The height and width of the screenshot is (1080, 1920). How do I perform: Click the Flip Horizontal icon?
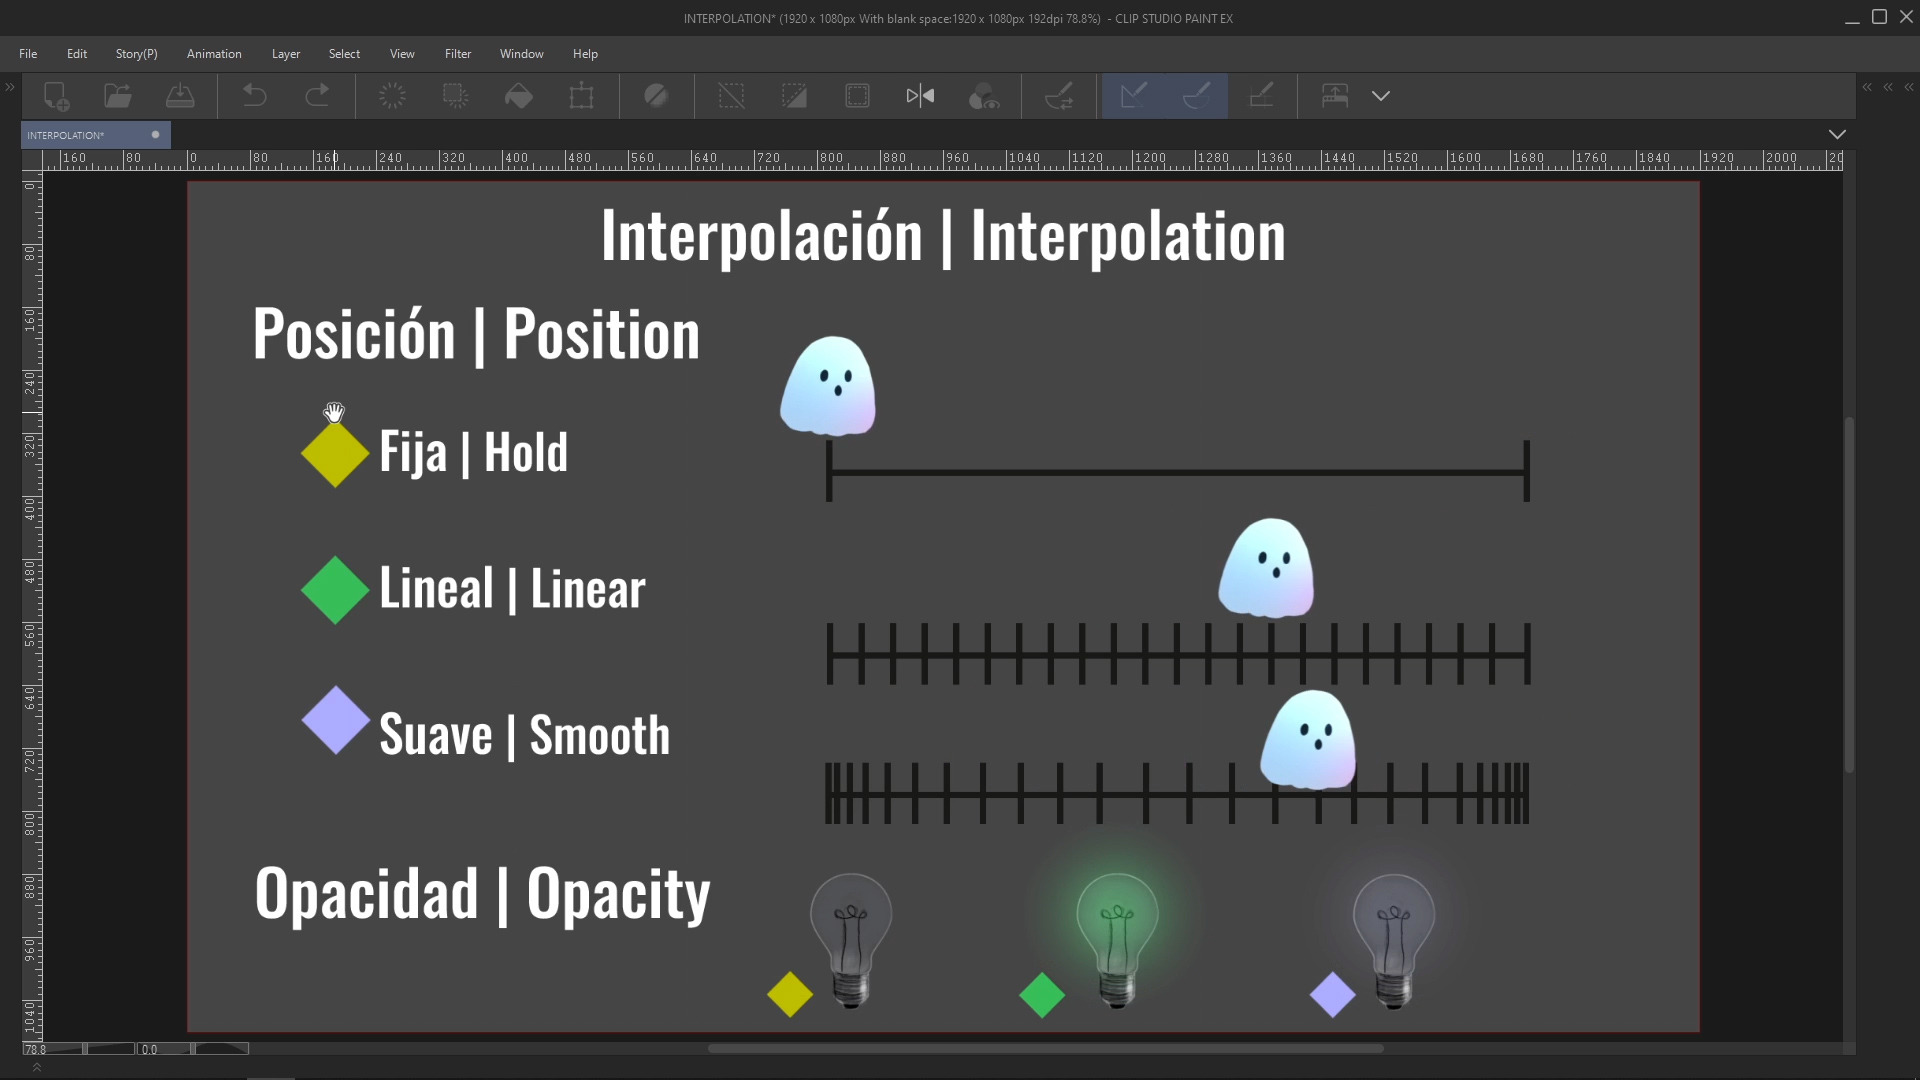click(920, 96)
